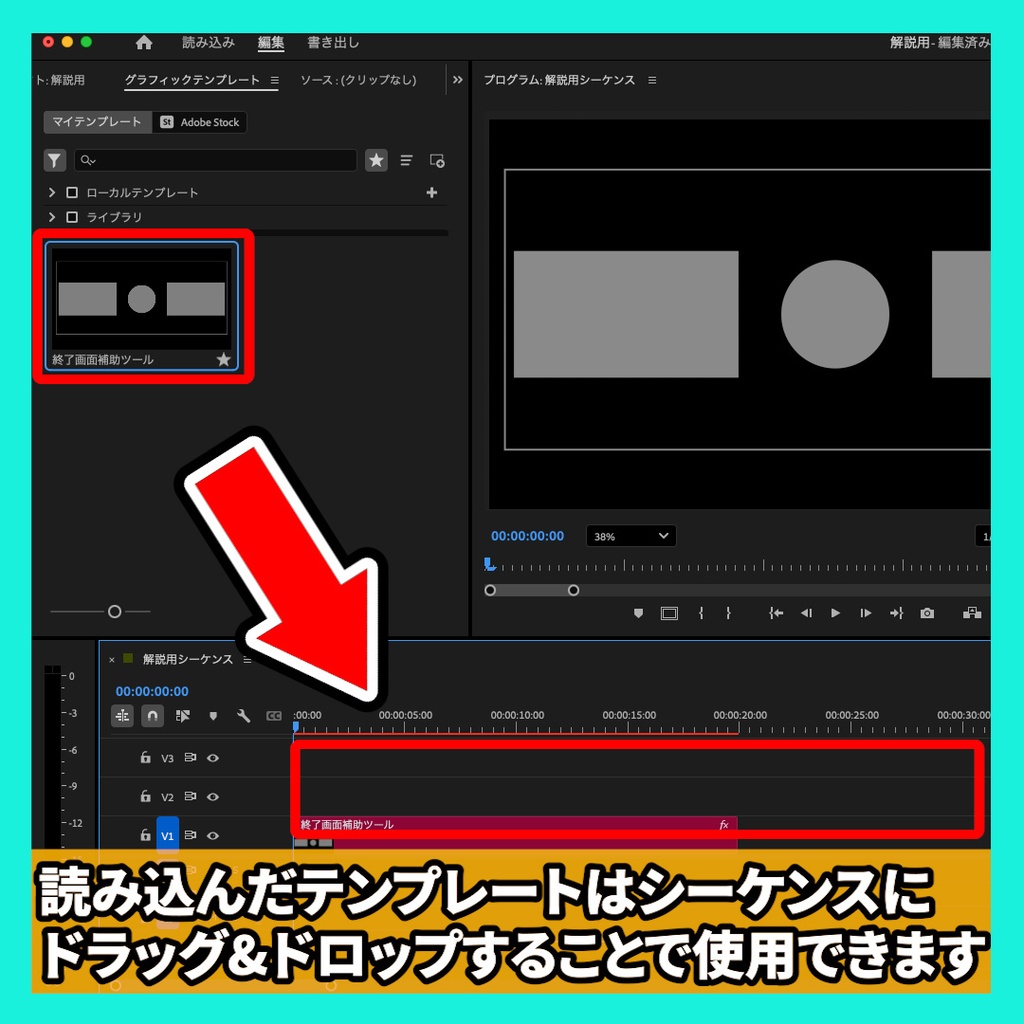Click the closed captions (CC) icon

(x=273, y=716)
